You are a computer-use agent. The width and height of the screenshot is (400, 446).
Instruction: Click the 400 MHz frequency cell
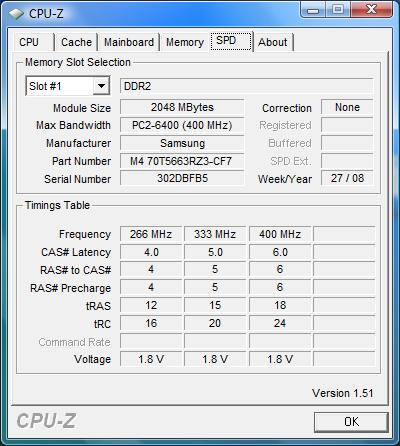click(x=280, y=234)
